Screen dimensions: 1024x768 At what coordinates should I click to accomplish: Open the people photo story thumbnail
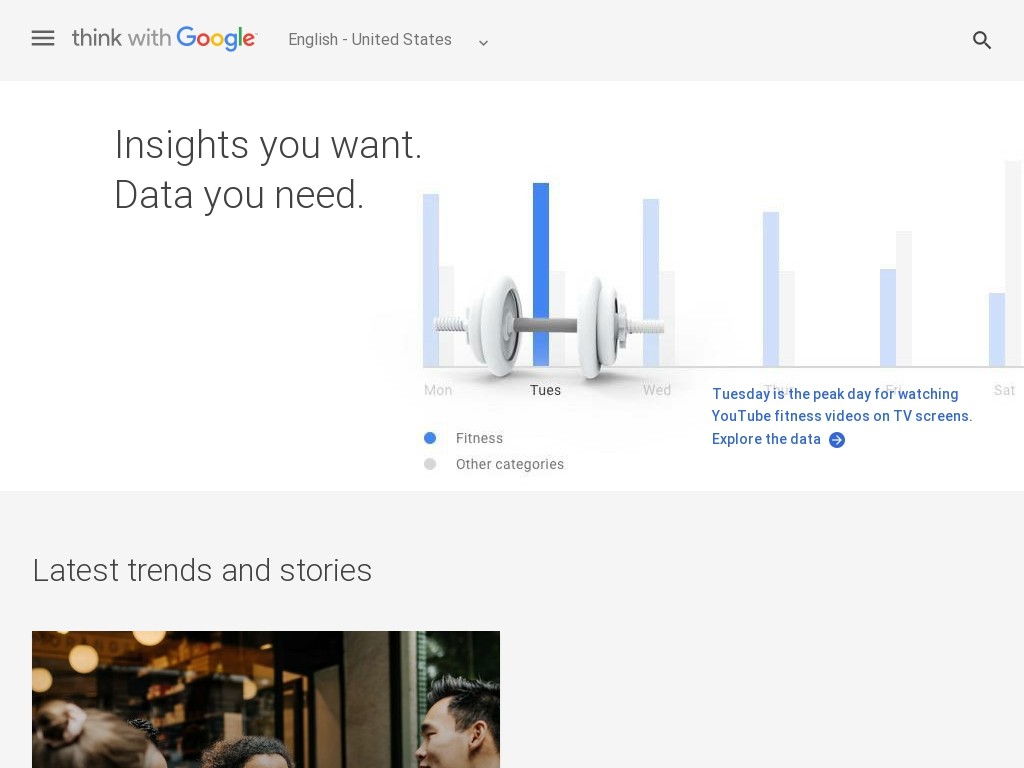266,699
